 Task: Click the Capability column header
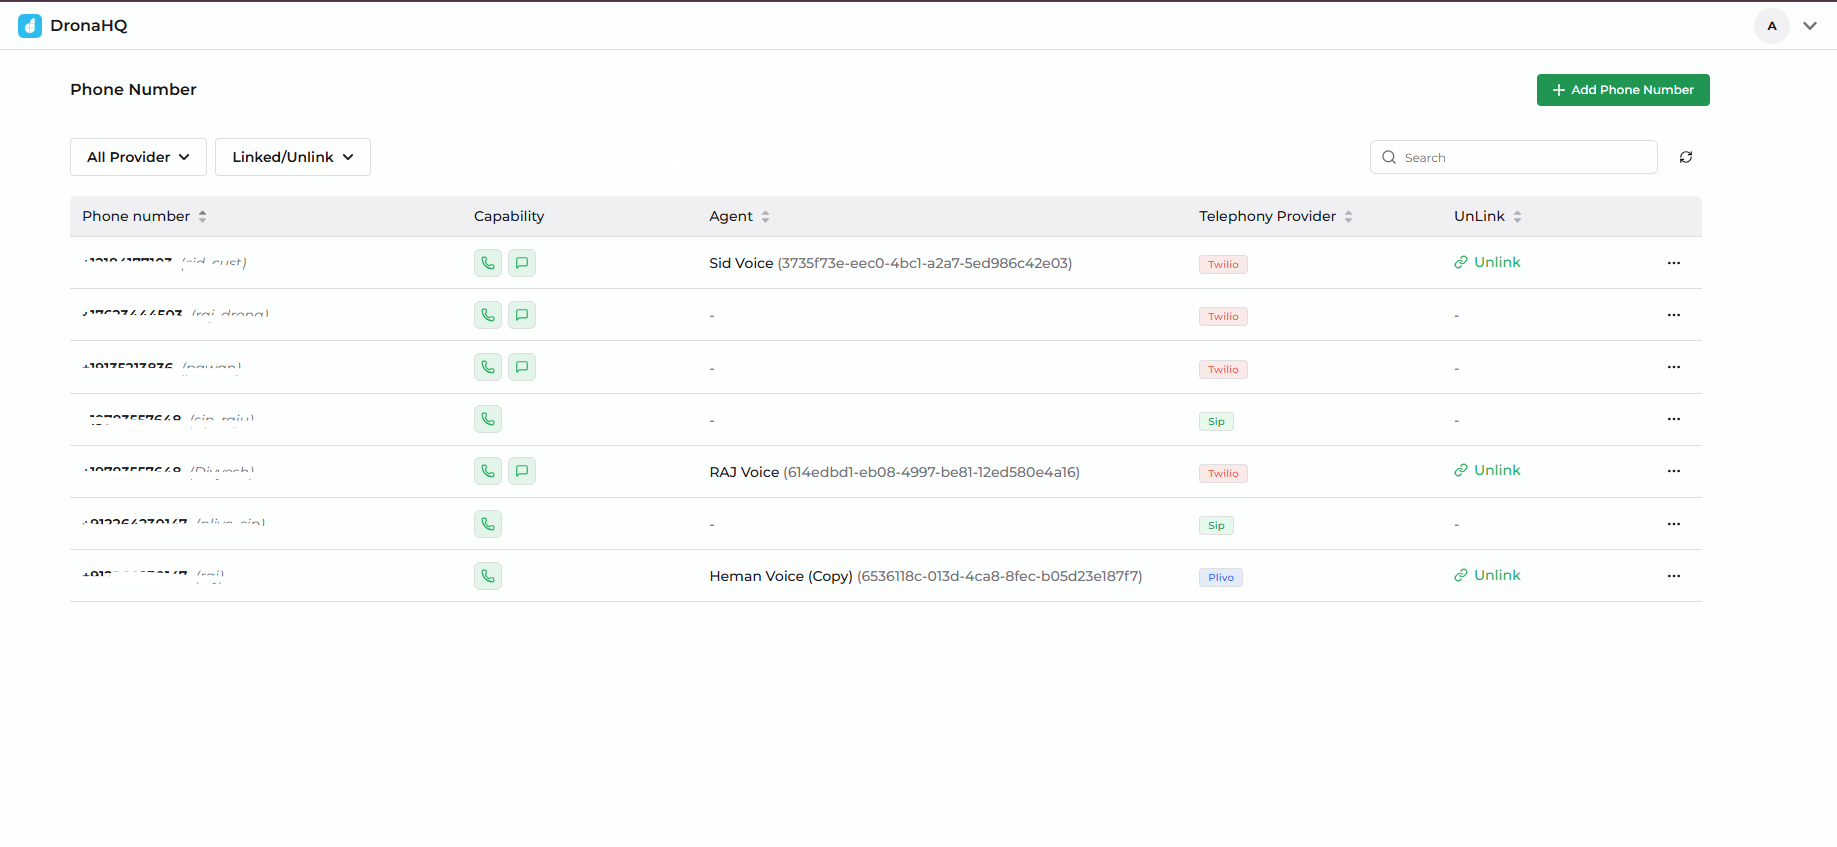coord(509,216)
